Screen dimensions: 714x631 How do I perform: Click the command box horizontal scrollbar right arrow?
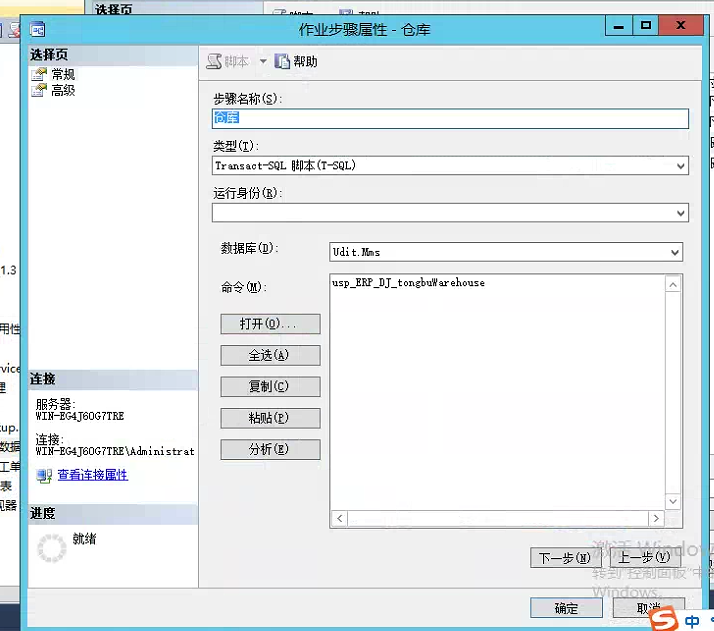657,519
